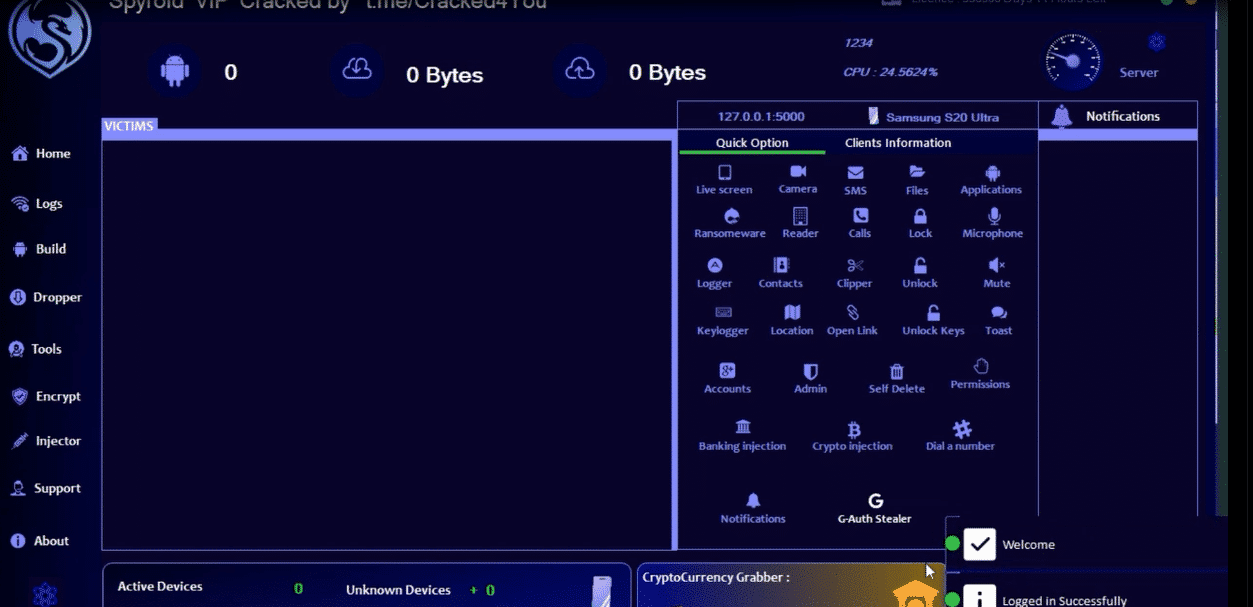Switch to the Clients Information tab

(898, 143)
